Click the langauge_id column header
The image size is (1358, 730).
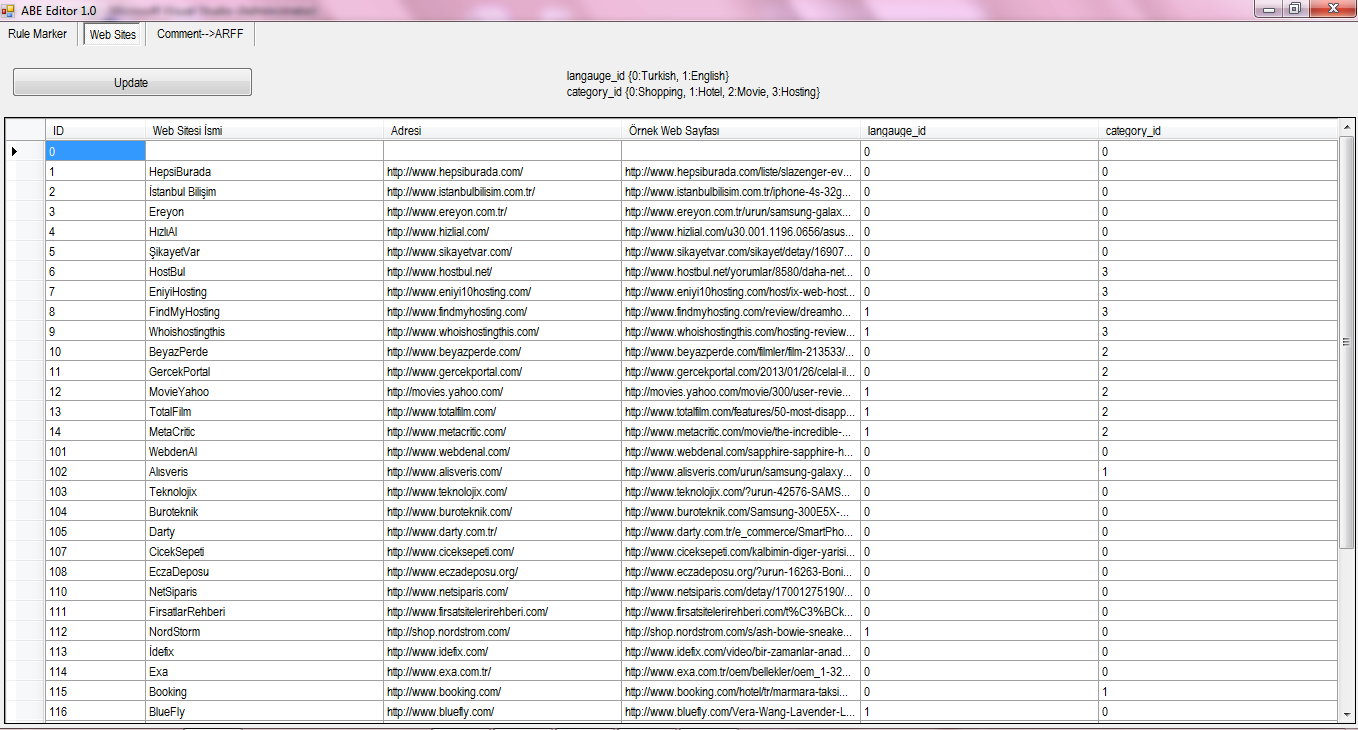[x=979, y=130]
